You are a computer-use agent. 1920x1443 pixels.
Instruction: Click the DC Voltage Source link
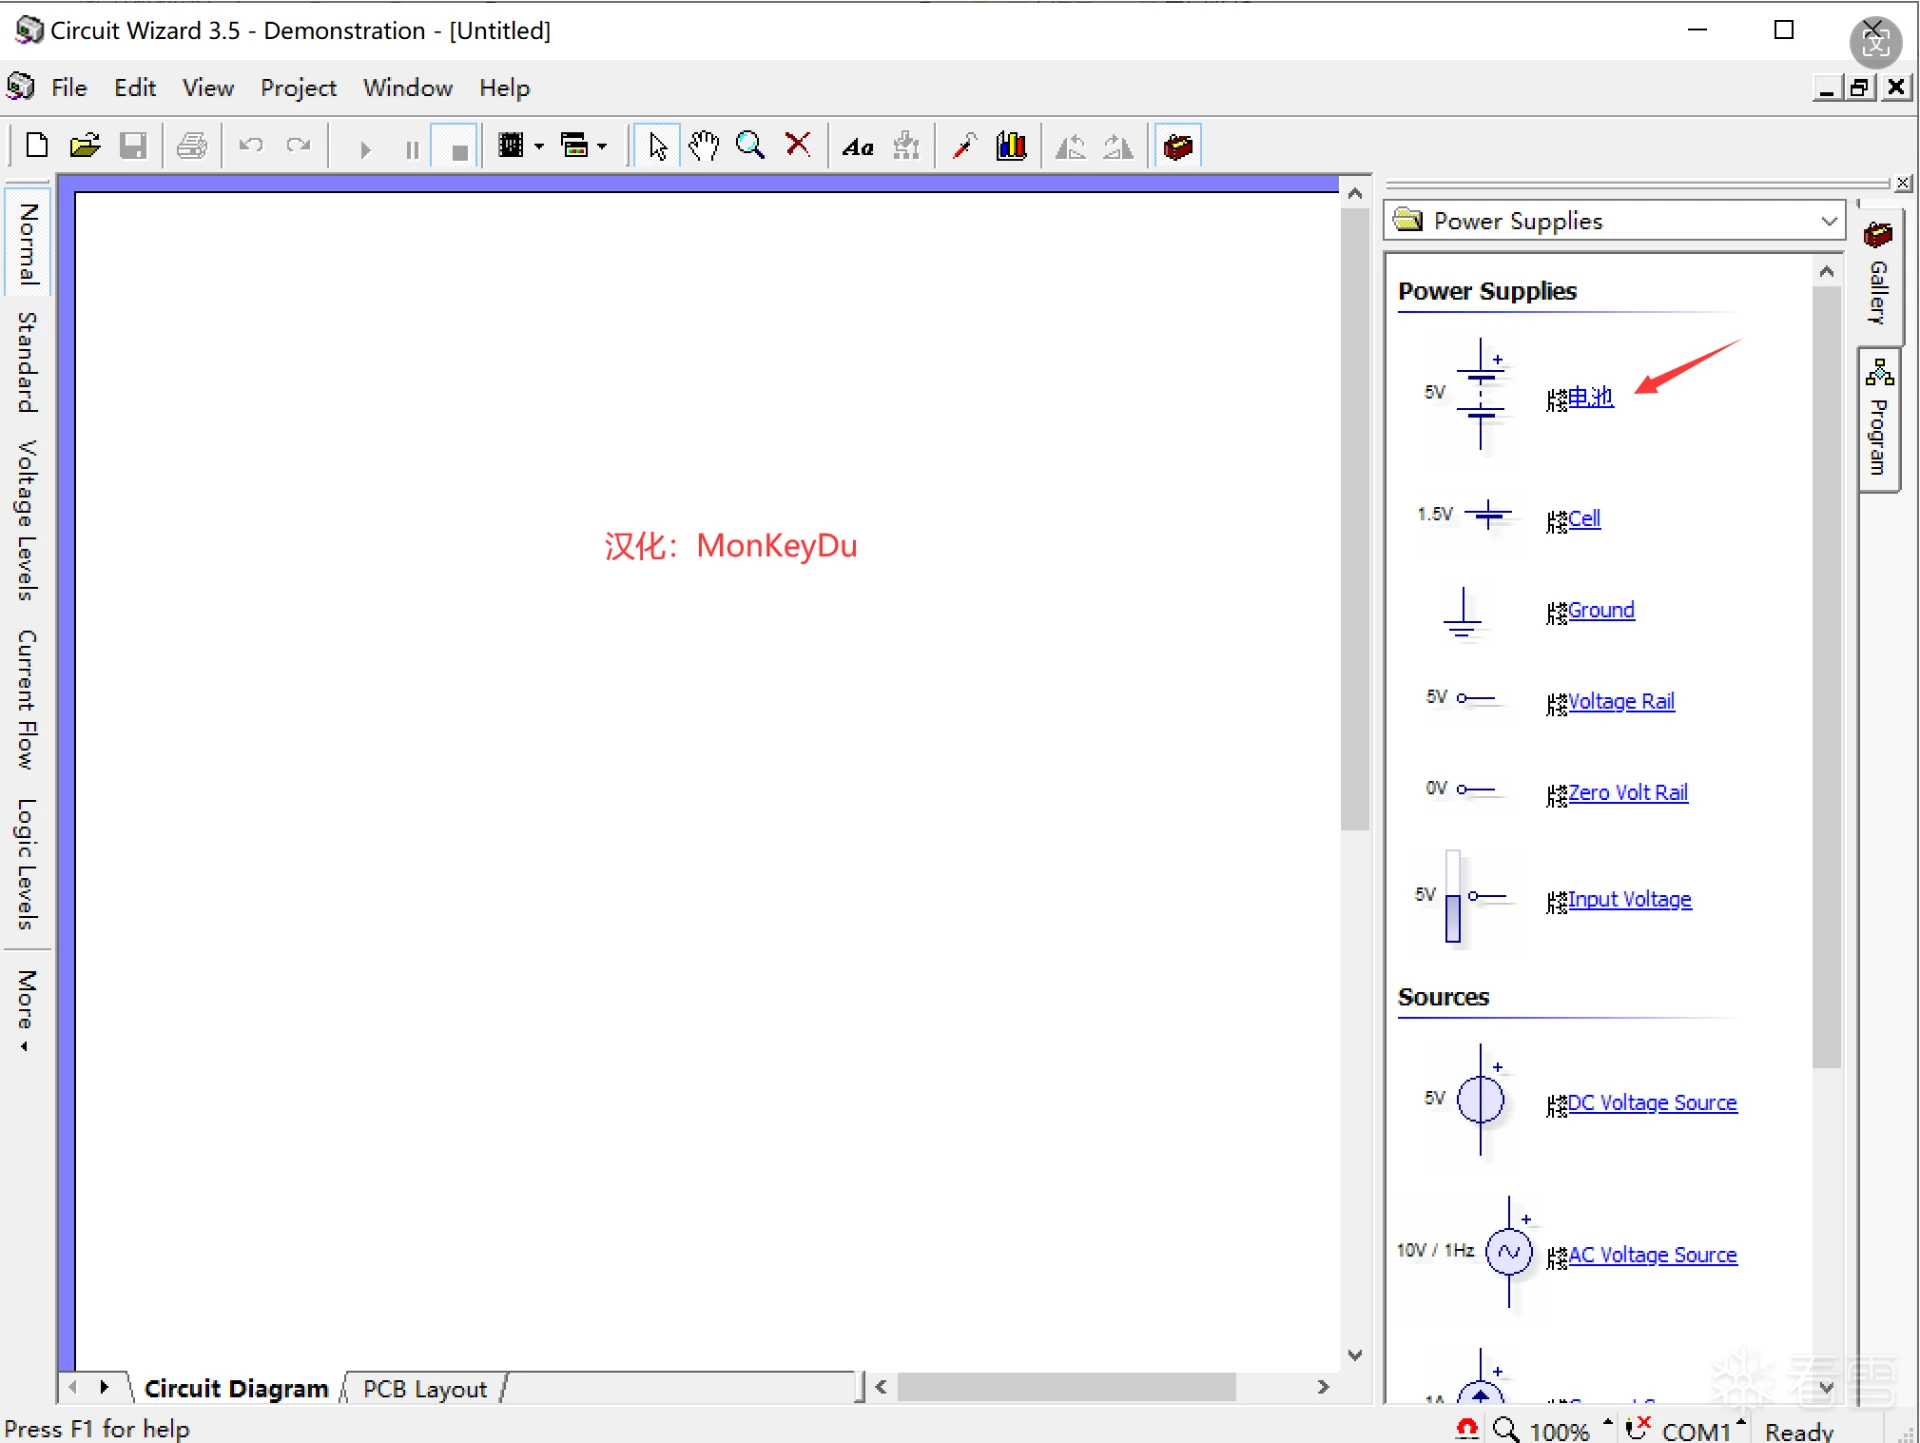coord(1651,1103)
